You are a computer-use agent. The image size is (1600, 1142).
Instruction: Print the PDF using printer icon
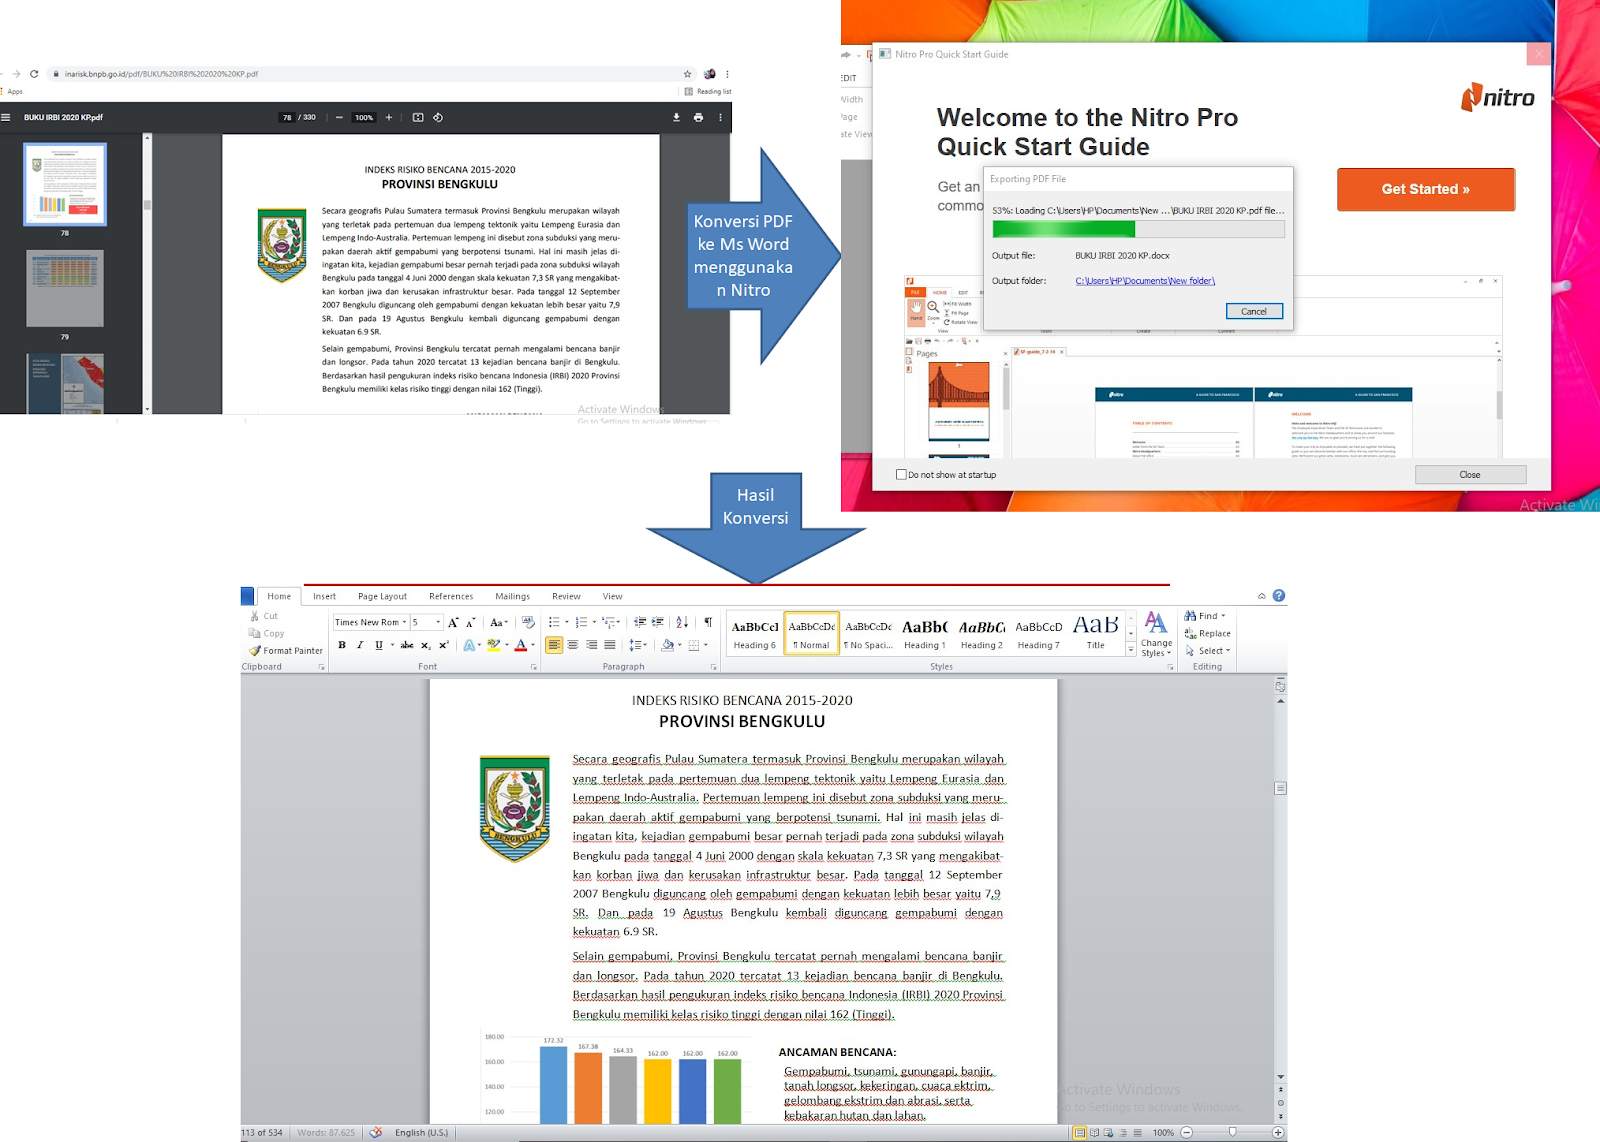click(x=698, y=118)
